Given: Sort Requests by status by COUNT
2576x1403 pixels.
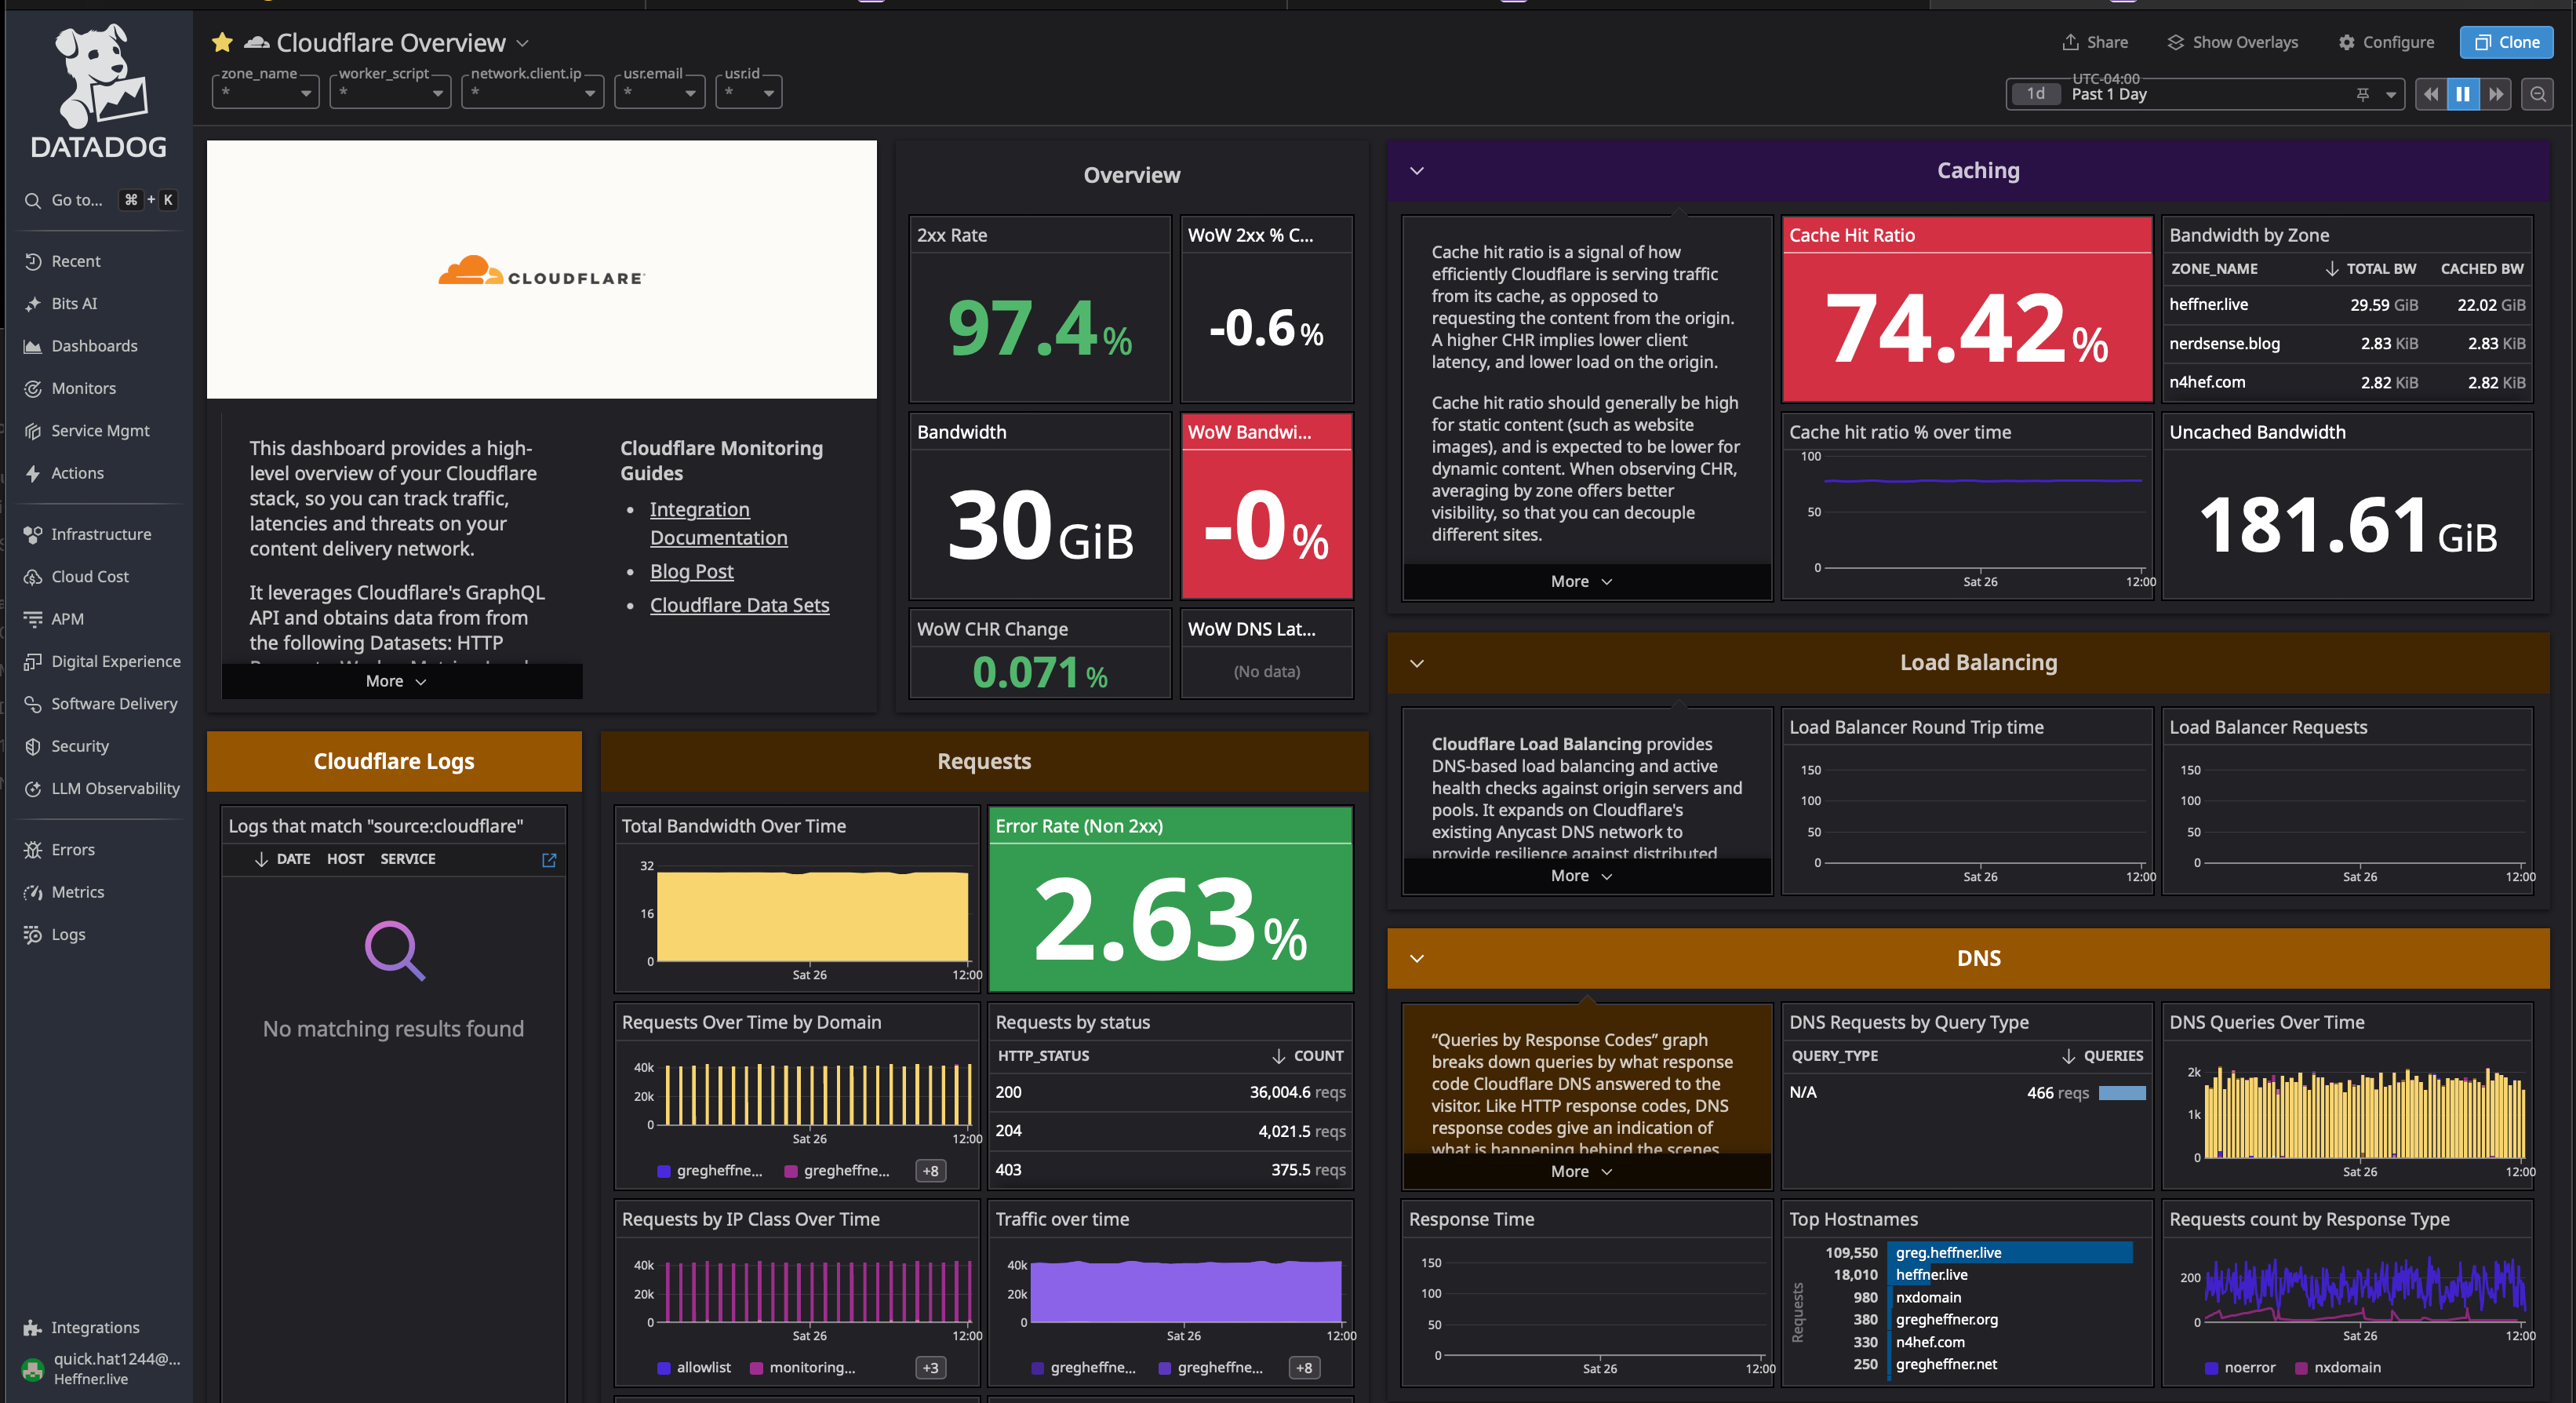Looking at the screenshot, I should tap(1307, 1056).
